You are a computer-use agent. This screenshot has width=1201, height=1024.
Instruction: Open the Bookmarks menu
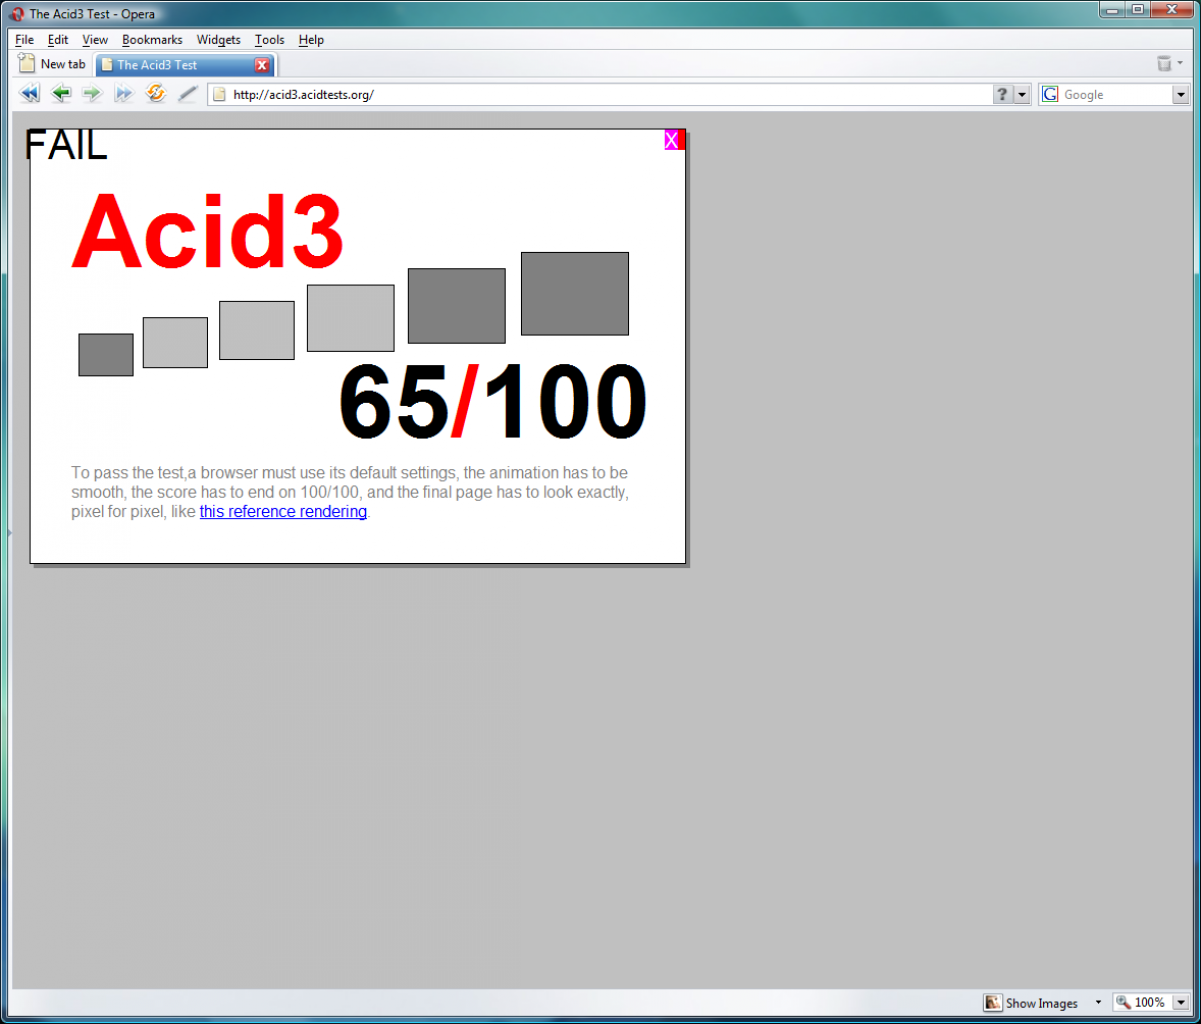click(x=152, y=40)
